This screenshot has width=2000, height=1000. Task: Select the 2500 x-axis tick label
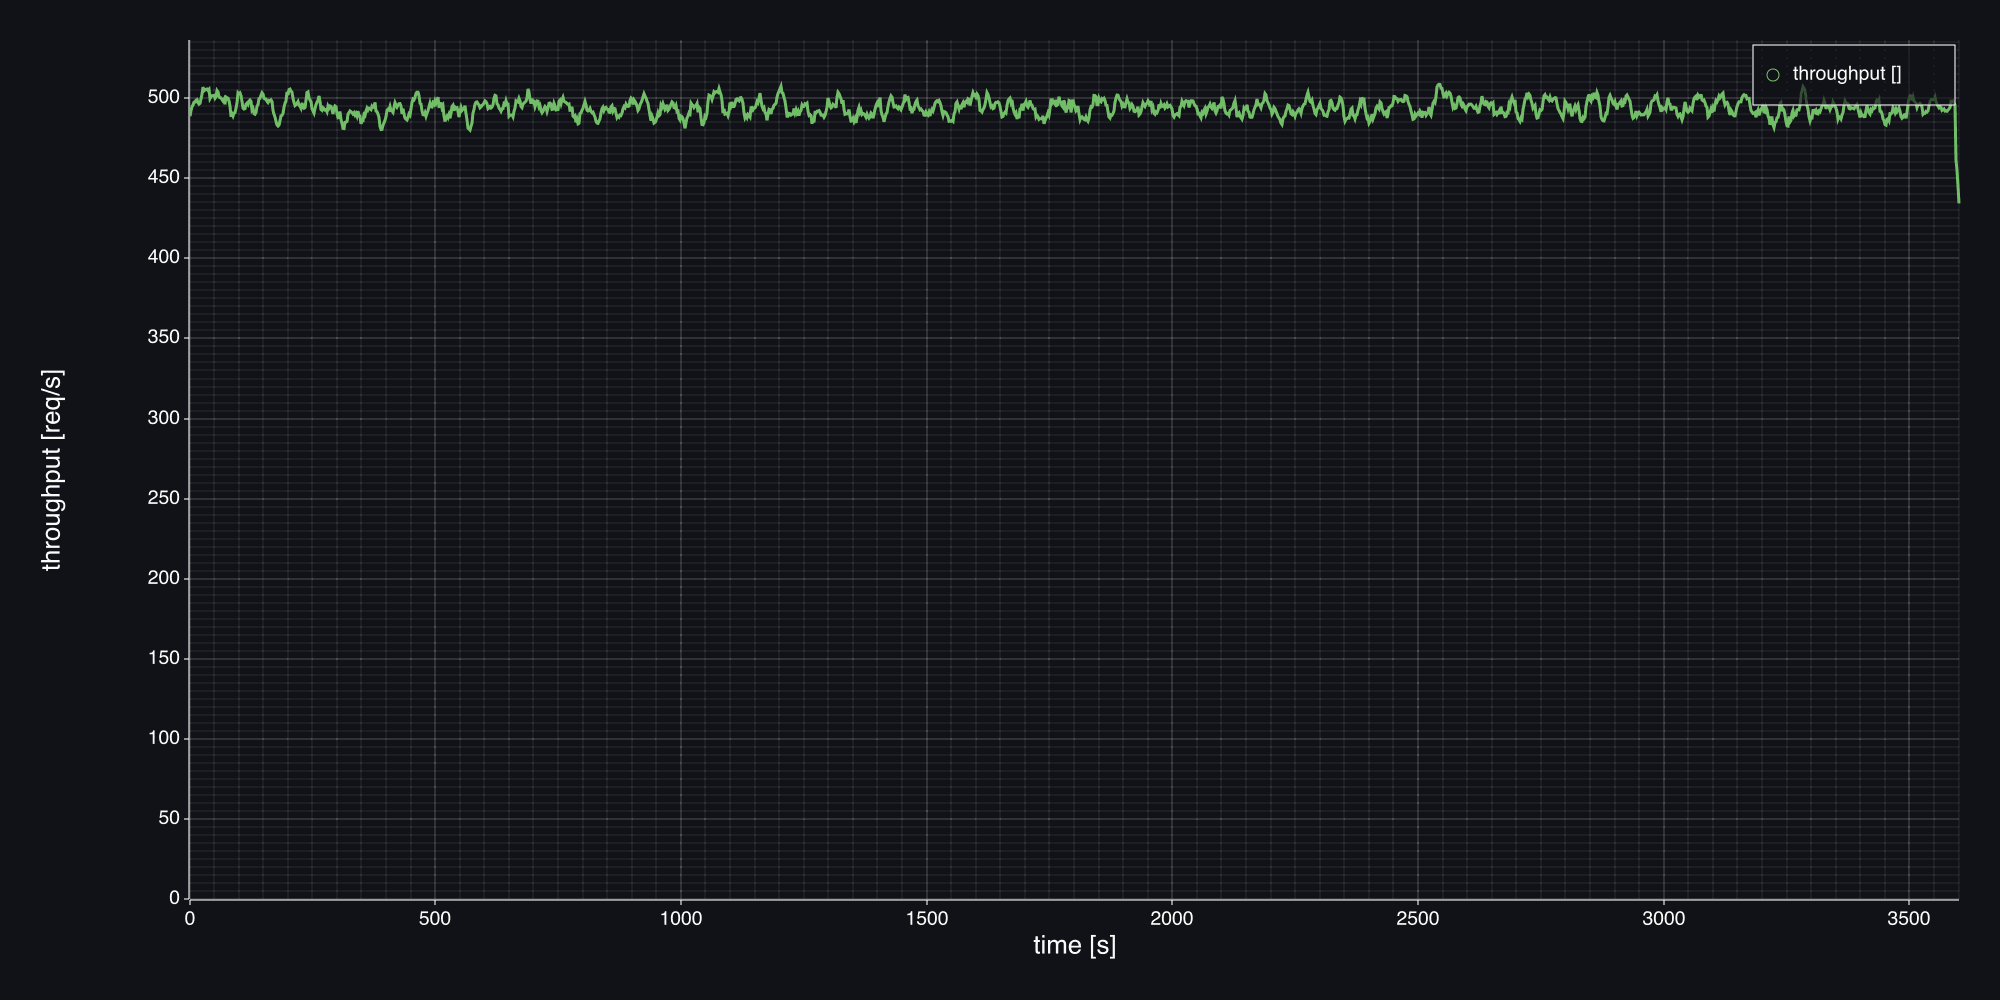point(1418,919)
